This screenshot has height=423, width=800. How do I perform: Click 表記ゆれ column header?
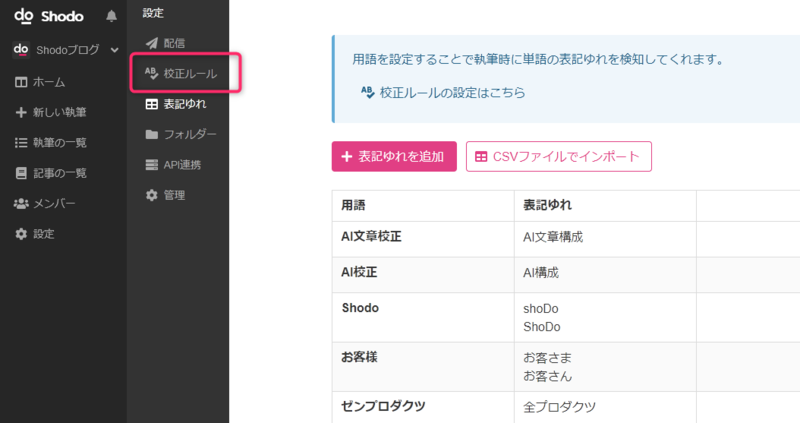coord(605,206)
